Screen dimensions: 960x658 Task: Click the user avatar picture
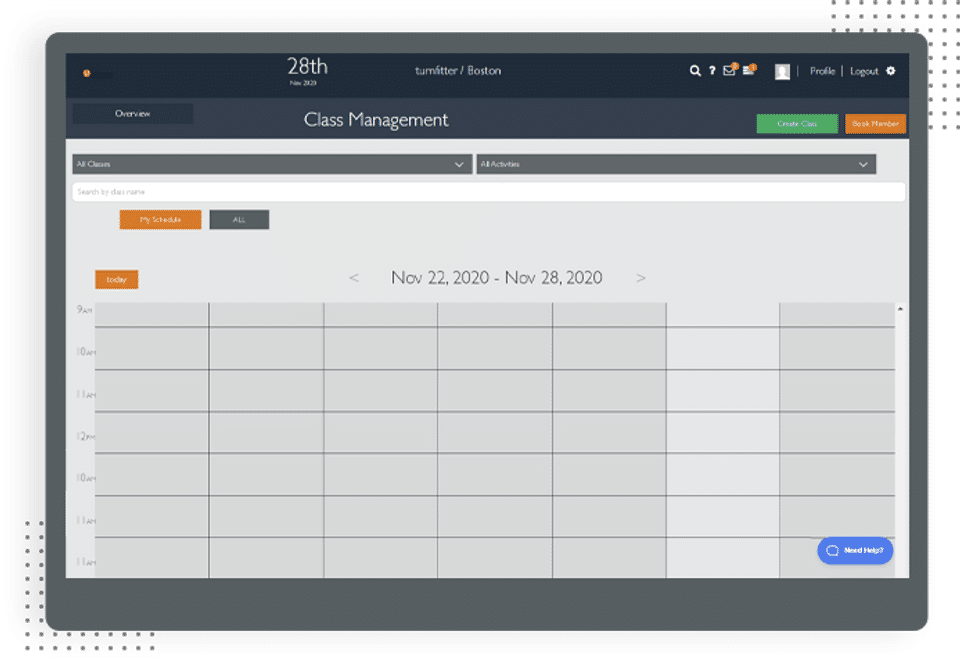click(x=782, y=72)
